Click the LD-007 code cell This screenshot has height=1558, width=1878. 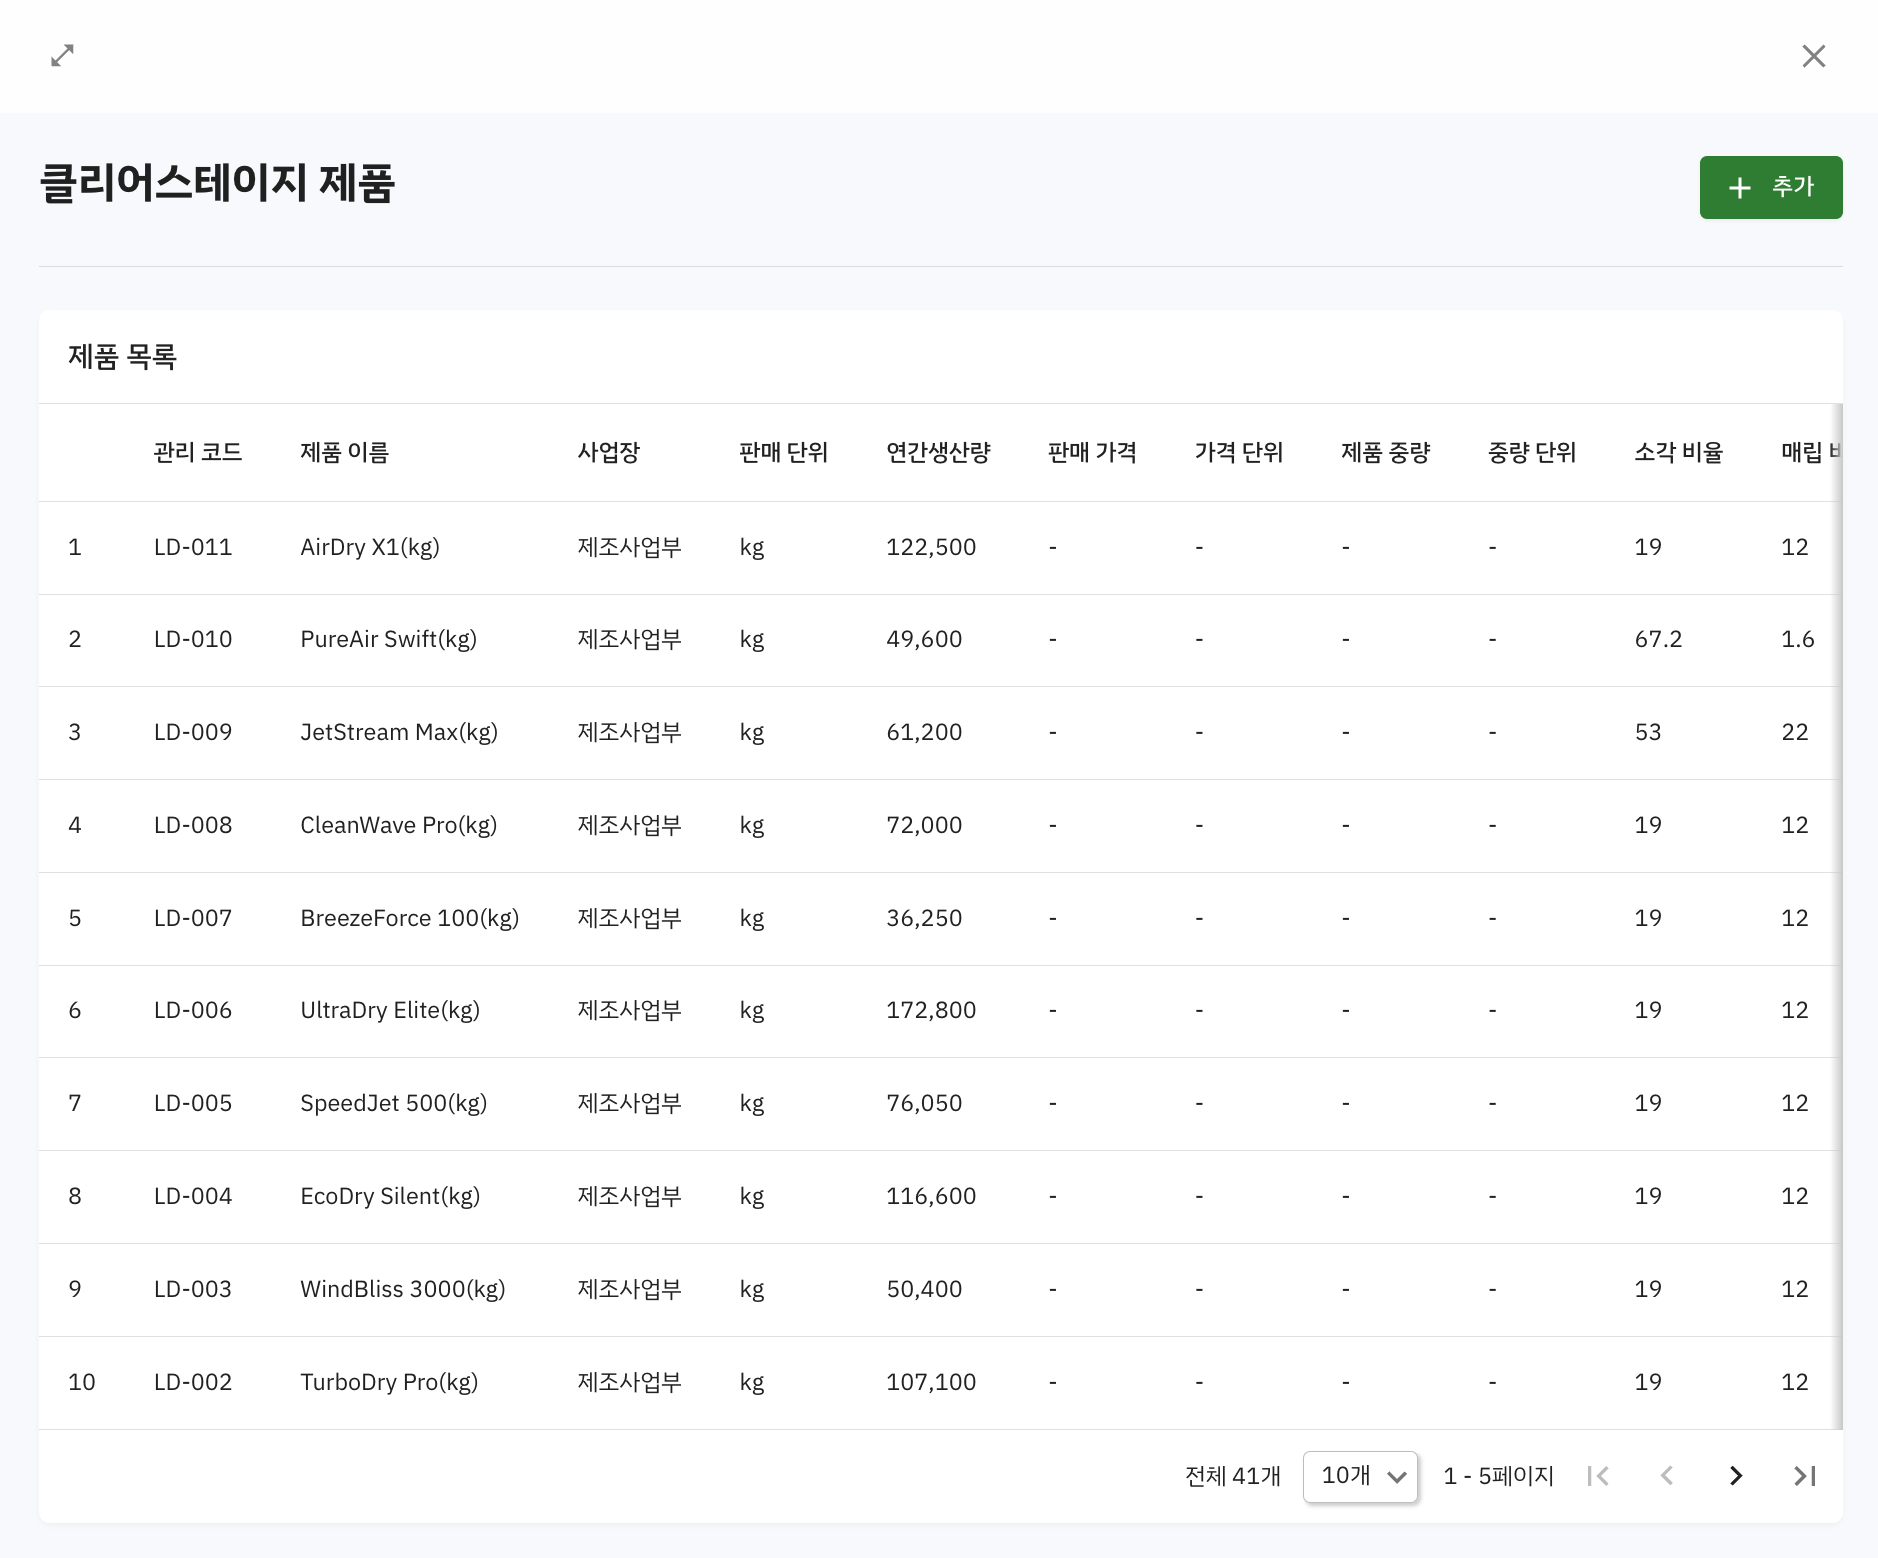click(x=193, y=919)
